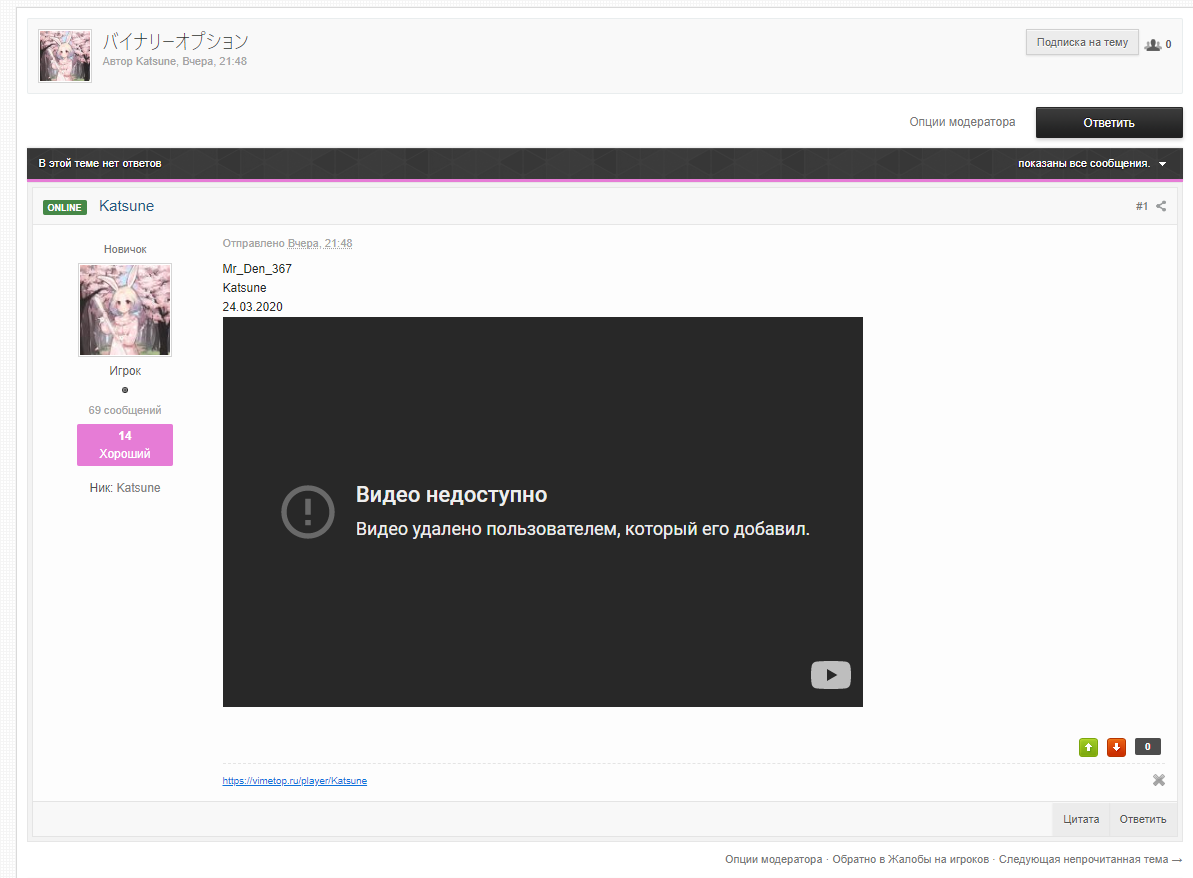Open Опции модератора at top
Screen dimensions: 1193x878
tap(962, 122)
